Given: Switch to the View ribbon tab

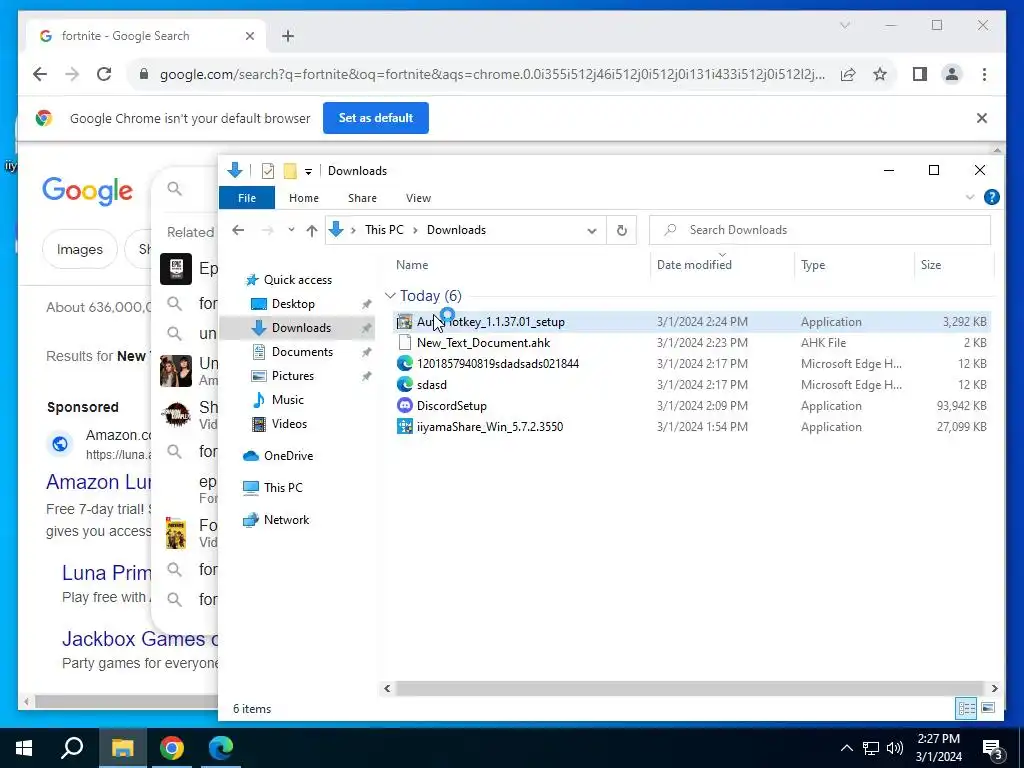Looking at the screenshot, I should pos(418,198).
